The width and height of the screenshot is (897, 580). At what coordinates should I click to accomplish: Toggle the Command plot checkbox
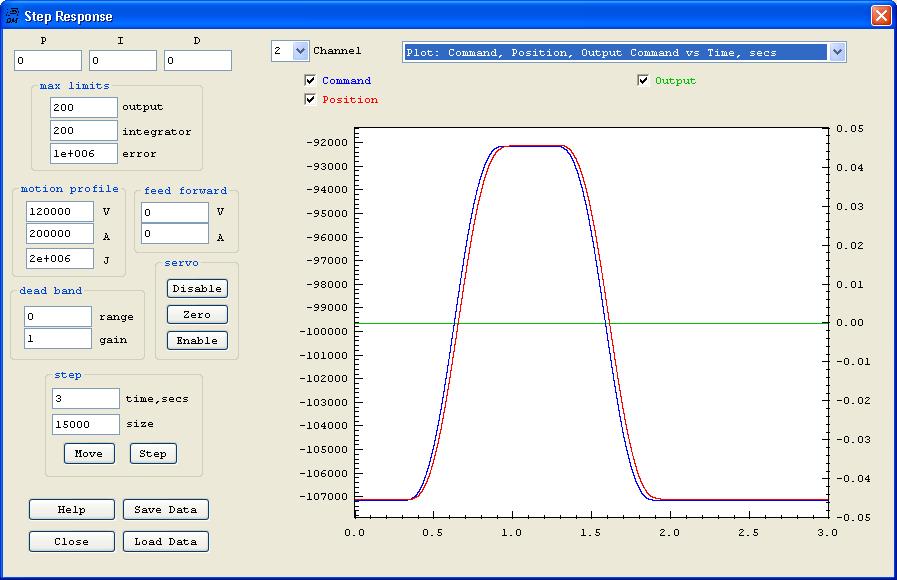click(310, 81)
